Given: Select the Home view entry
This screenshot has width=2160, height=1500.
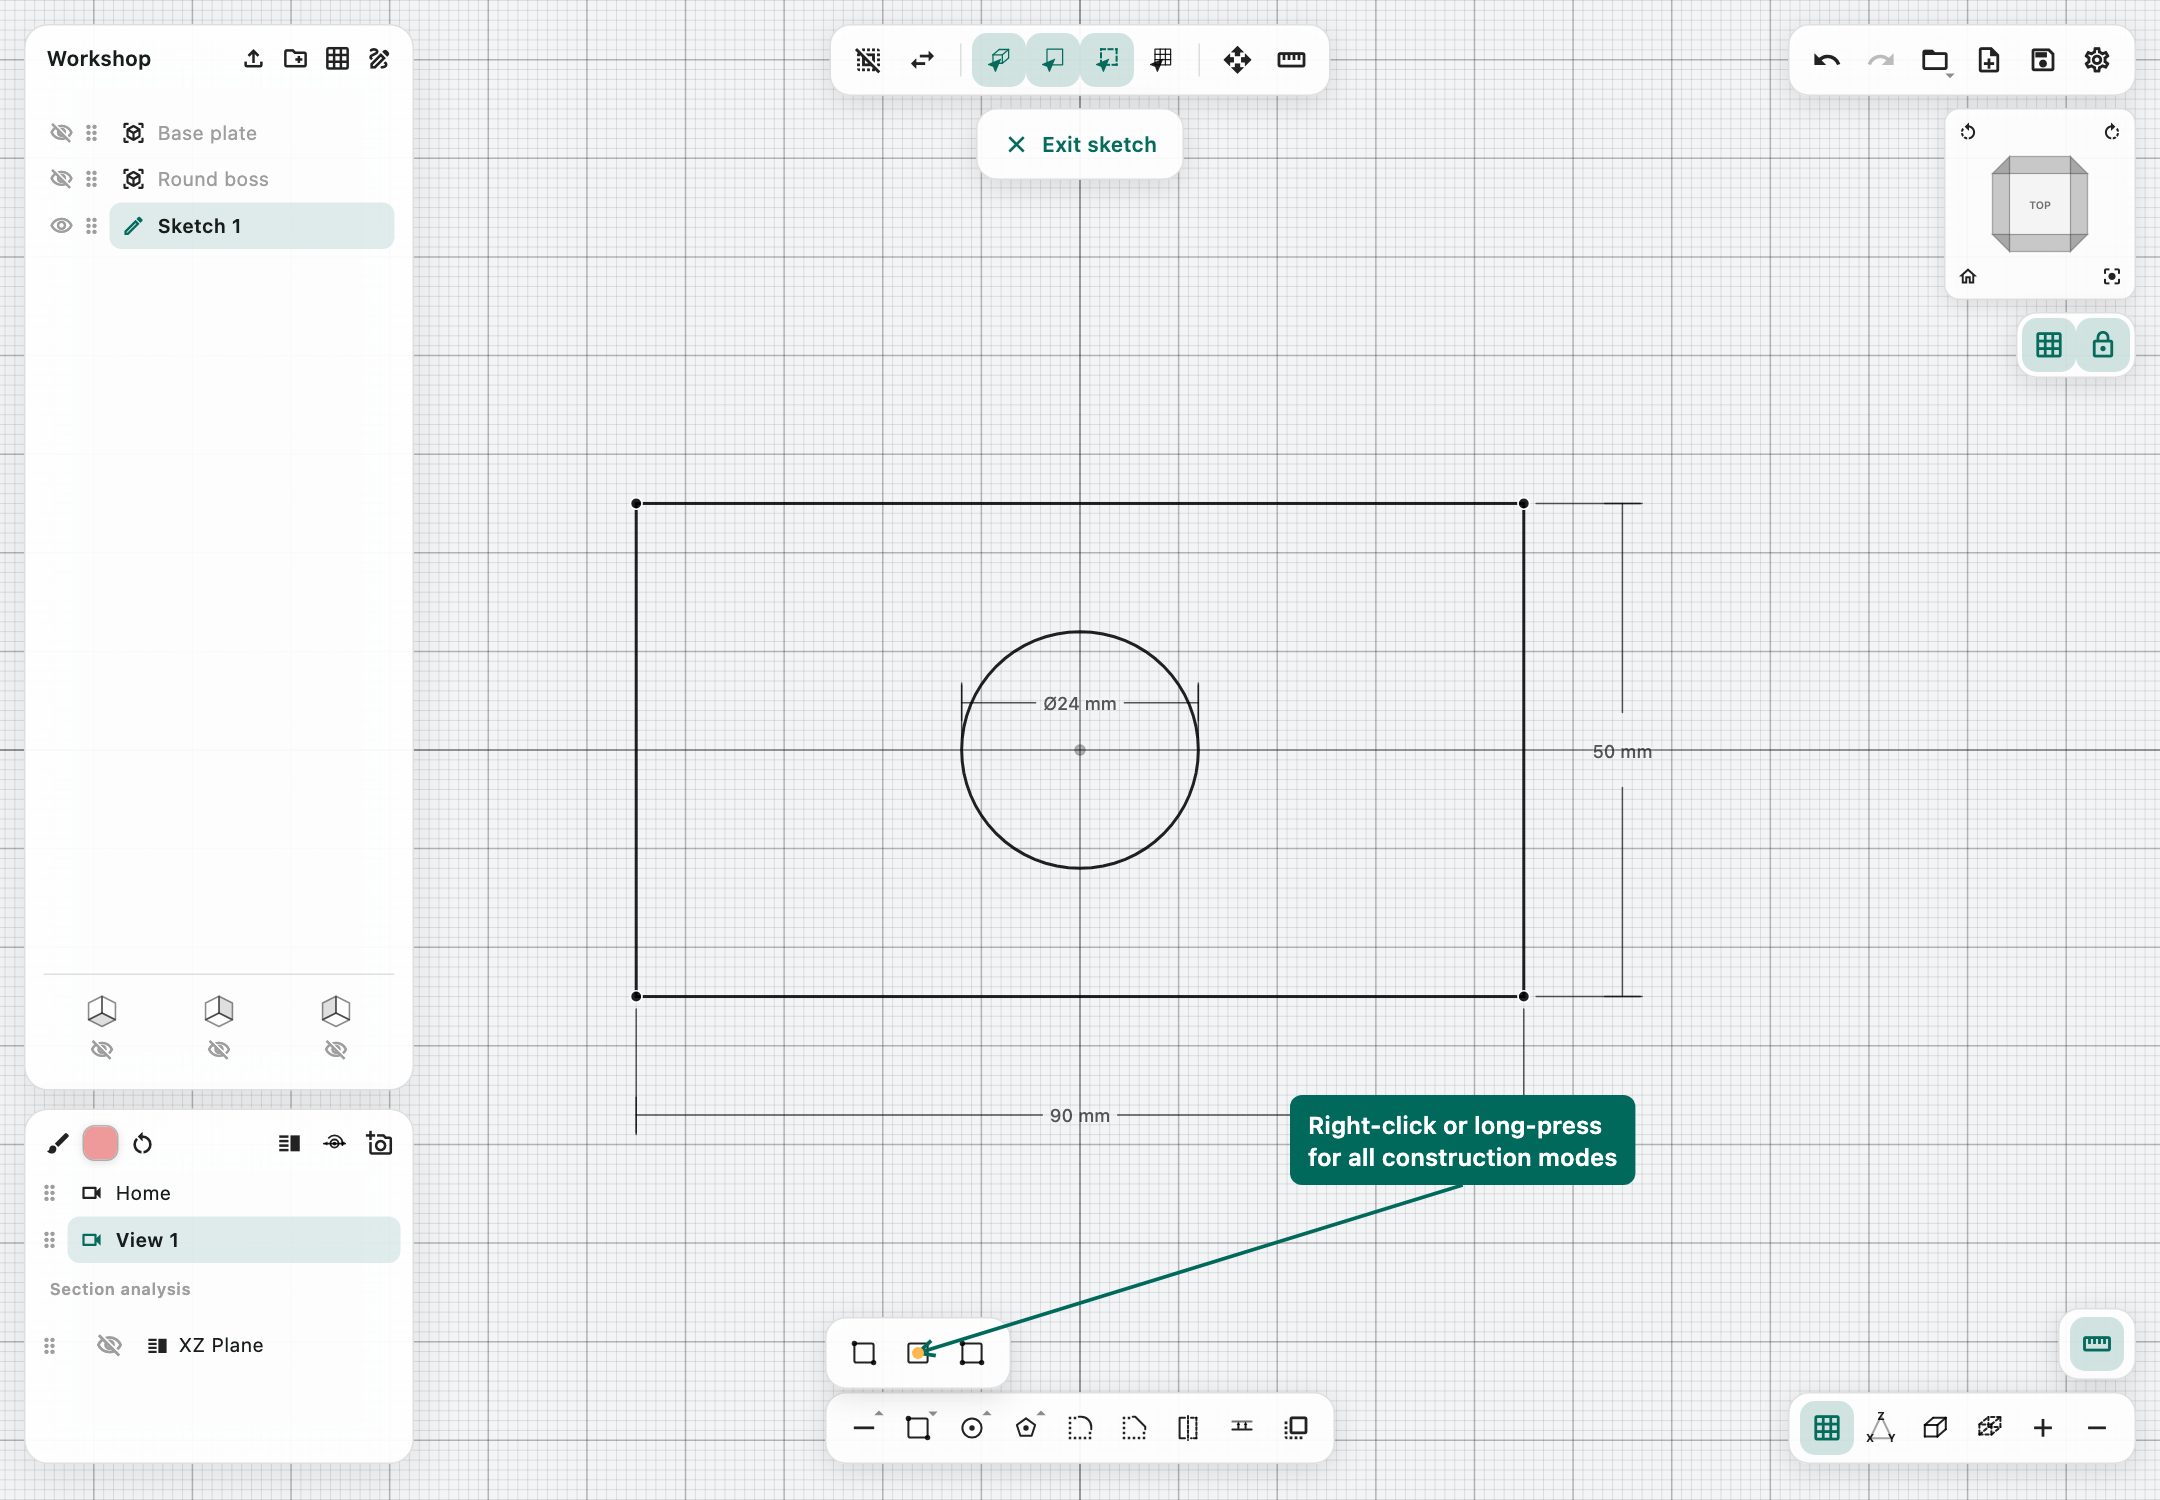Looking at the screenshot, I should pos(234,1193).
